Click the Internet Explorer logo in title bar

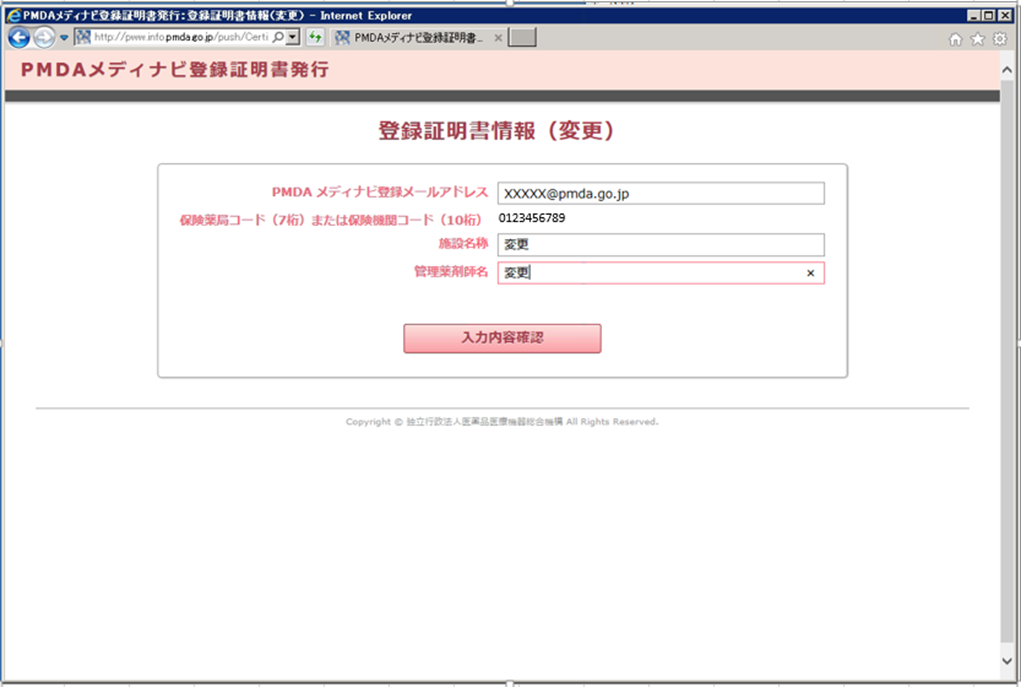[14, 16]
